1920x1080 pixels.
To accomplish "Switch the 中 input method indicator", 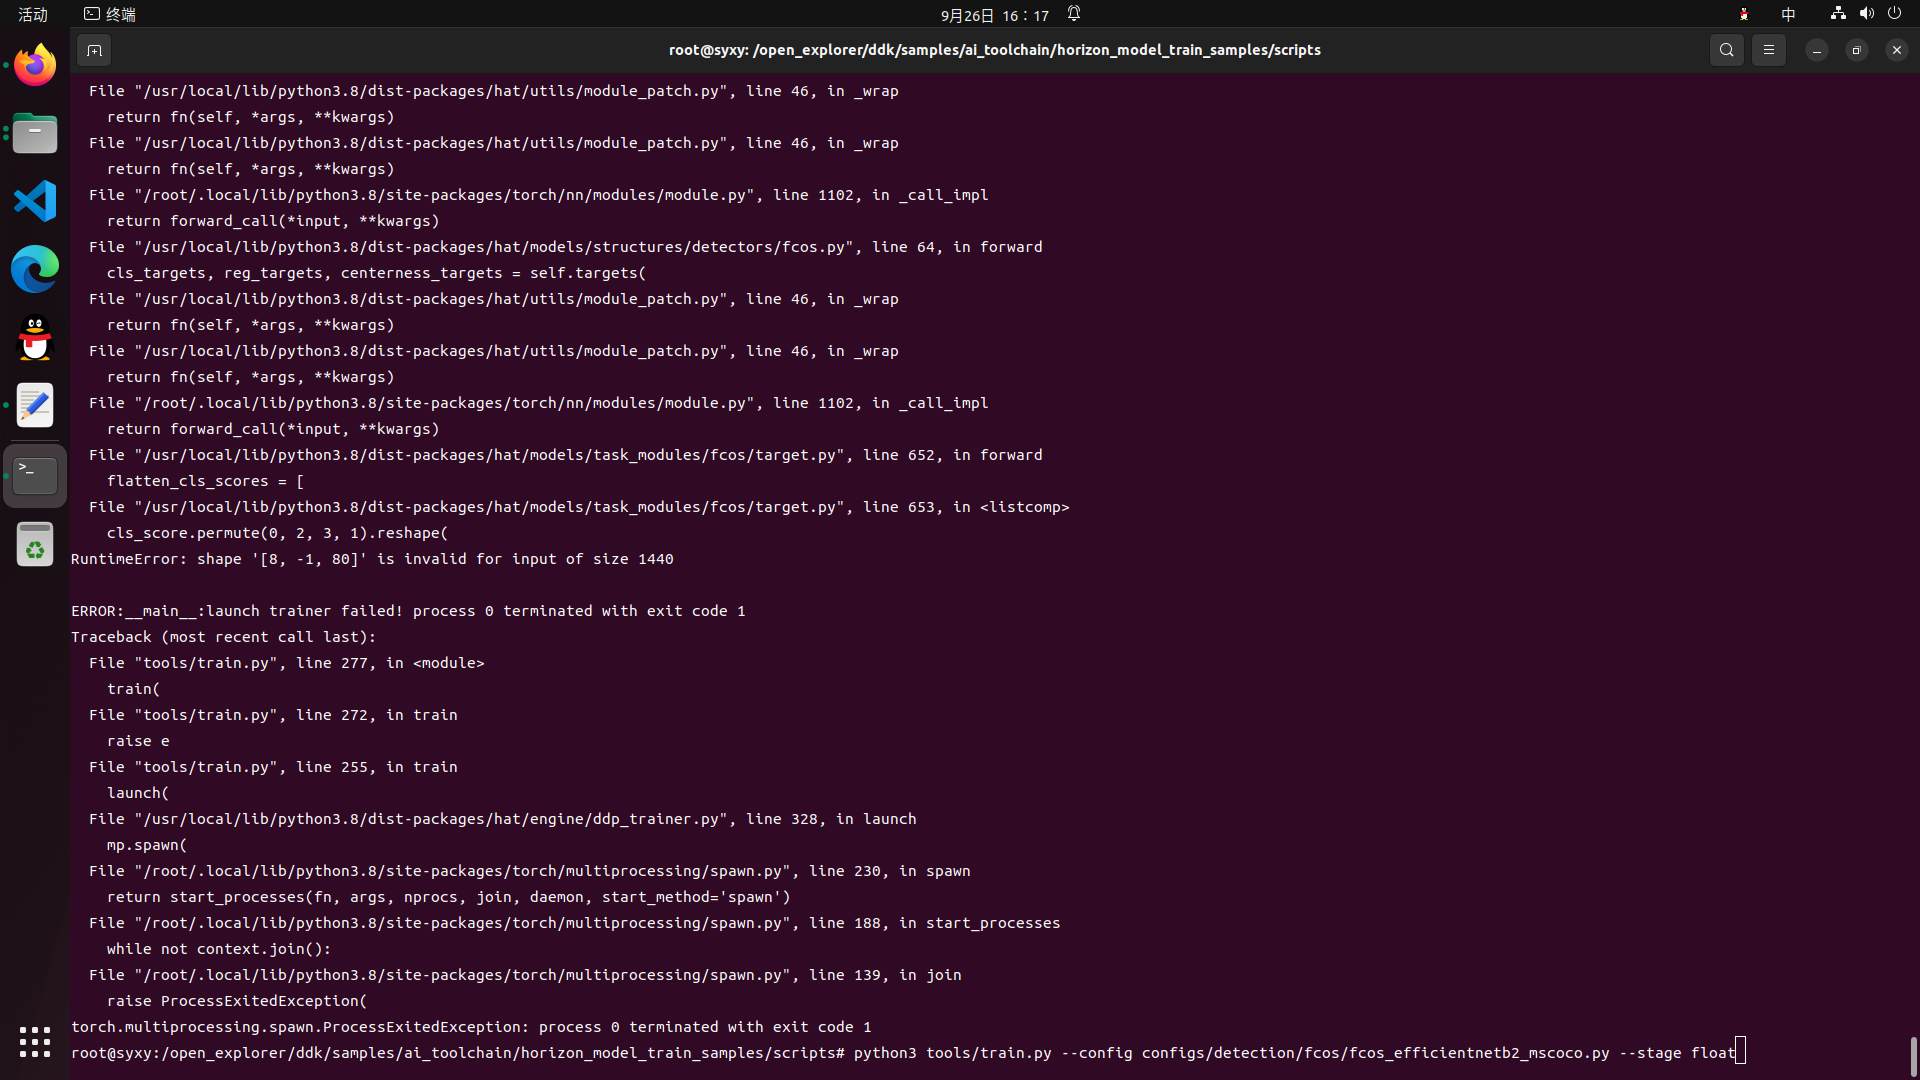I will point(1788,14).
